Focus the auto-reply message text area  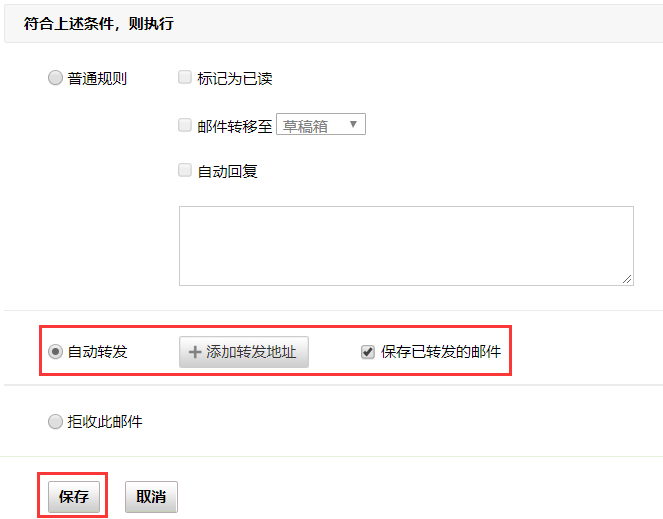click(x=405, y=245)
